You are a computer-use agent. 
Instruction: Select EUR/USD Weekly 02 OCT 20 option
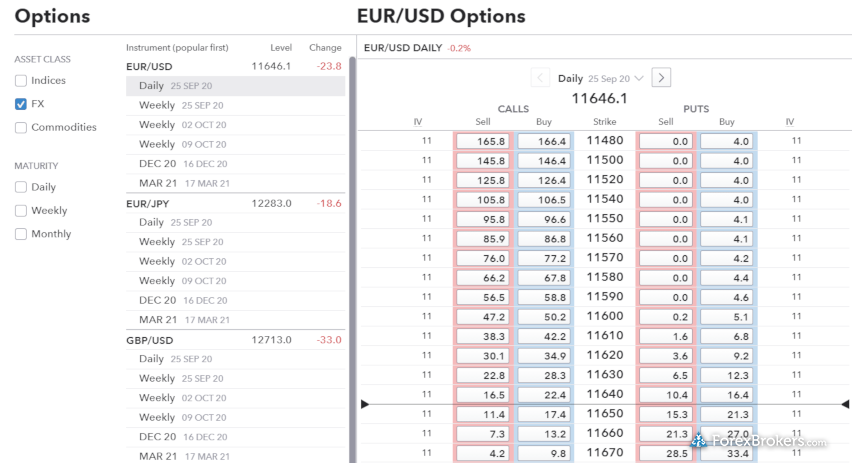pos(235,125)
